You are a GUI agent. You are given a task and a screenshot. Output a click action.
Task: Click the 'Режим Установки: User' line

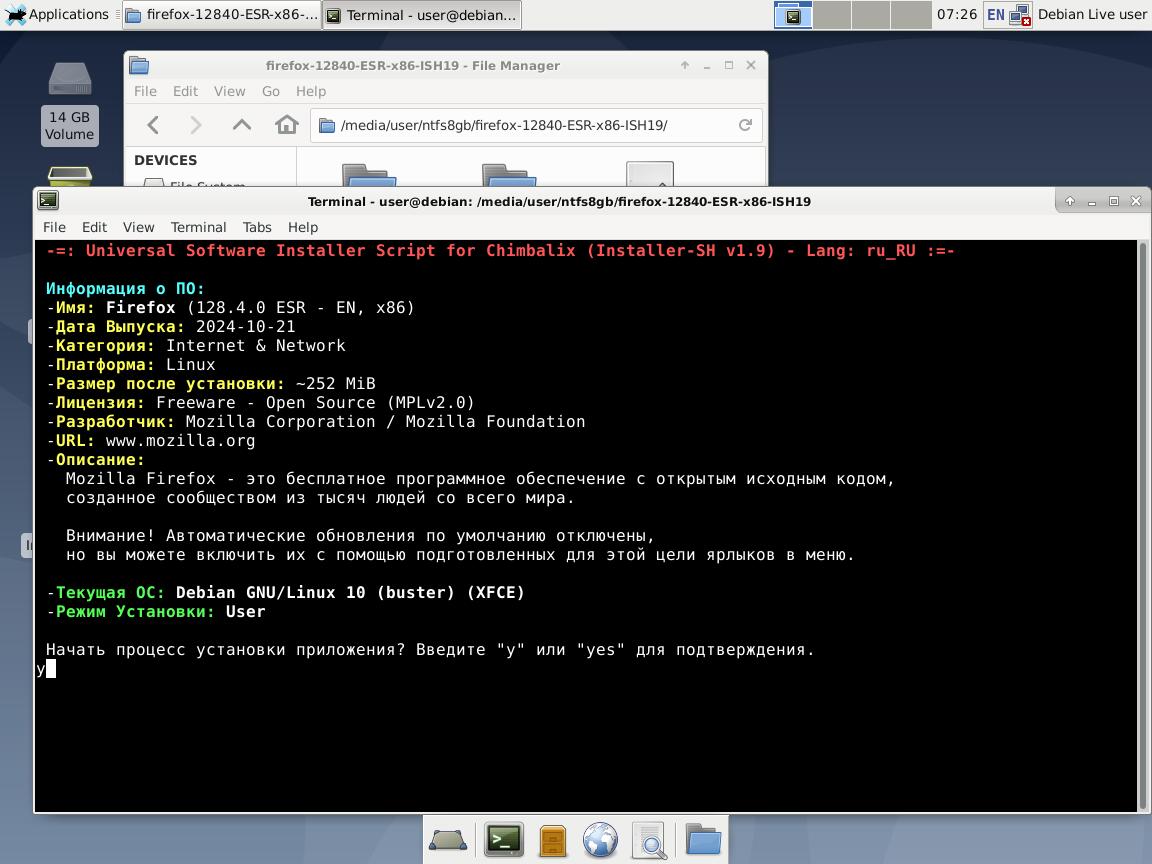click(156, 611)
